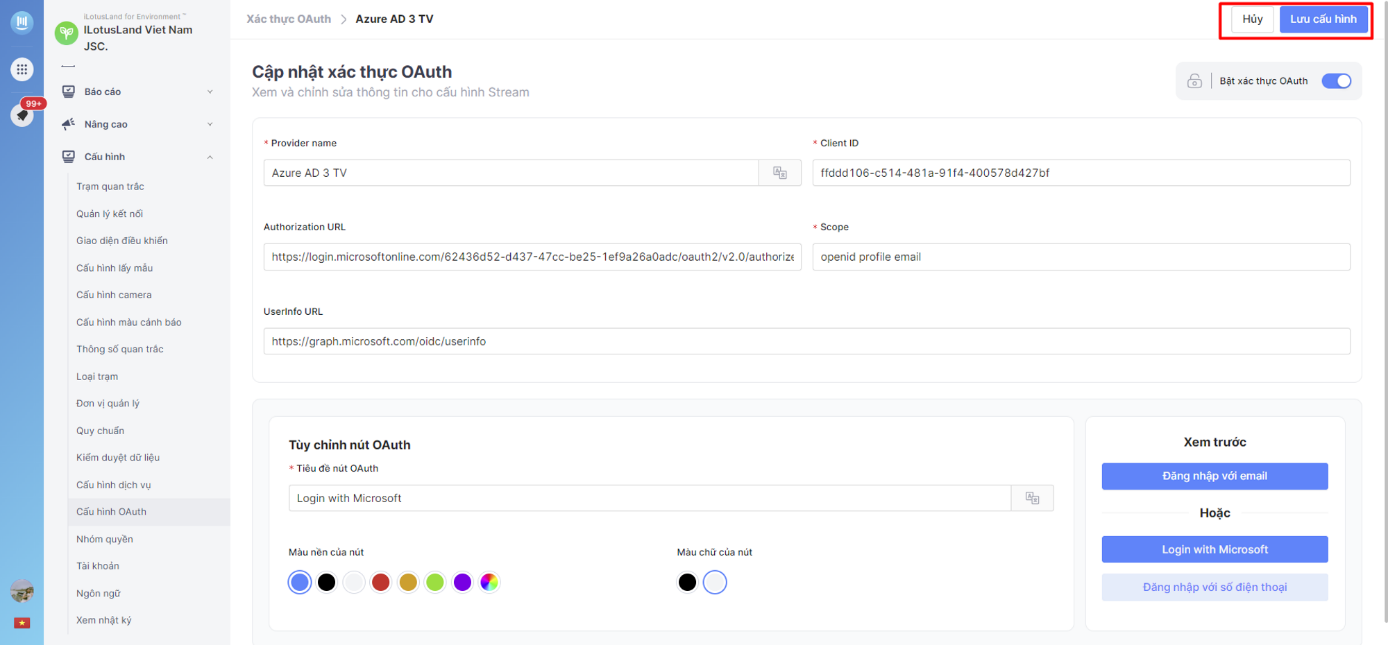Open the notifications rocket icon with 99+ badge
The image size is (1388, 645).
21,115
